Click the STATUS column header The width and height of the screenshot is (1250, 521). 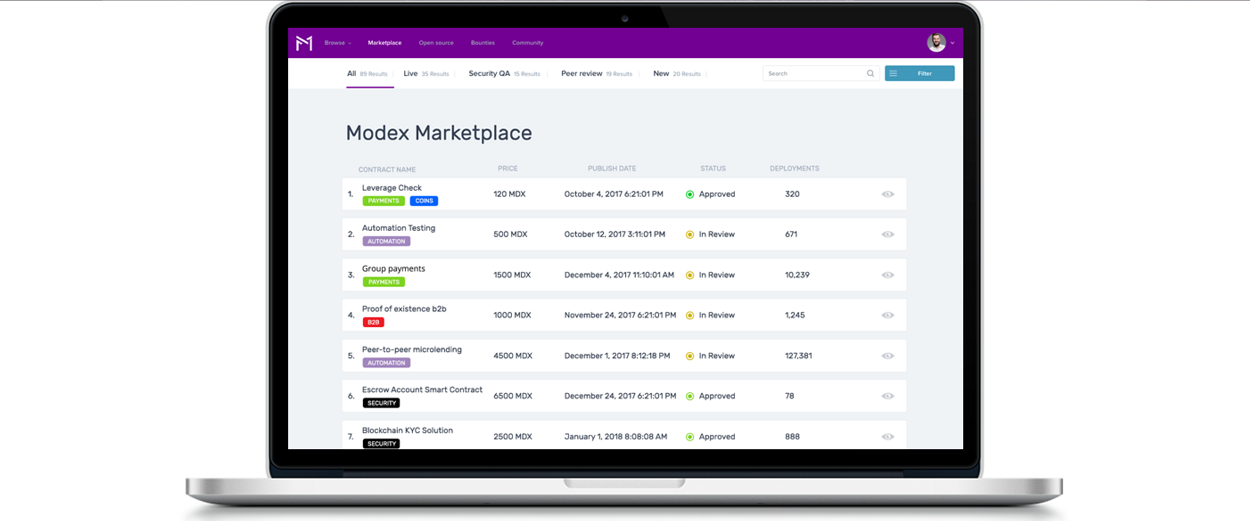[713, 169]
